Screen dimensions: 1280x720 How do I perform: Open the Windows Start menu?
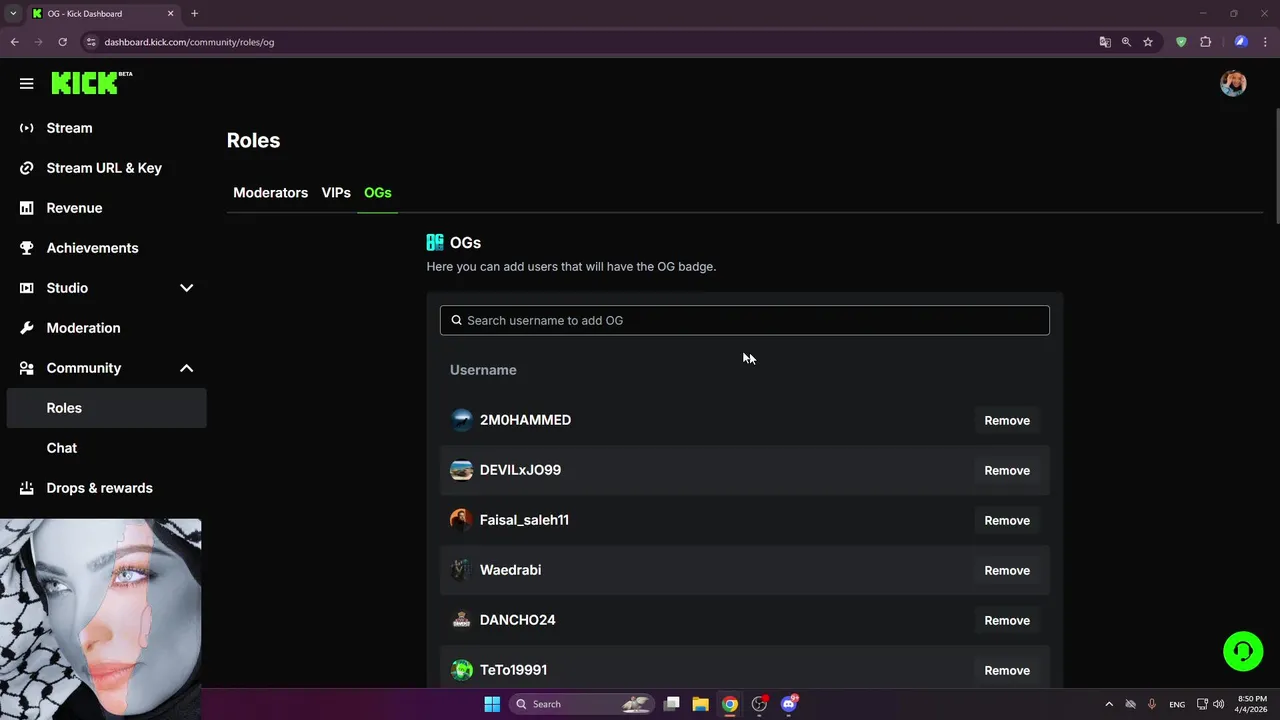pyautogui.click(x=492, y=704)
